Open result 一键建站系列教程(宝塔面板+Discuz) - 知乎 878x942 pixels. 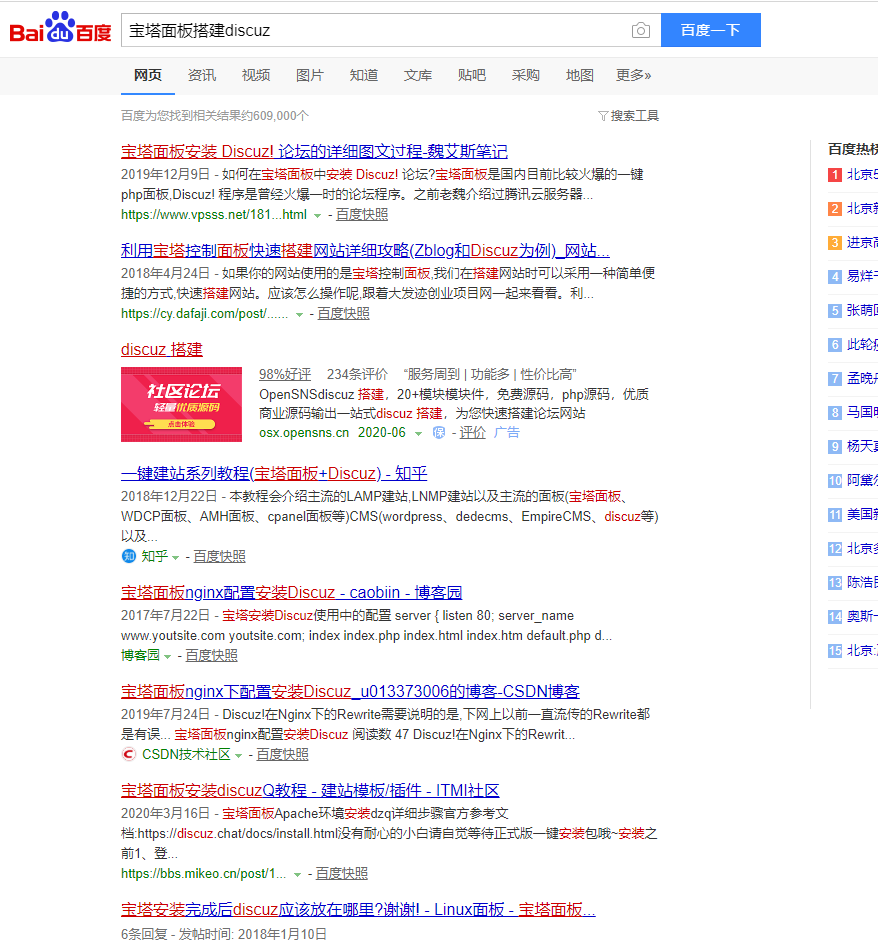[x=274, y=473]
